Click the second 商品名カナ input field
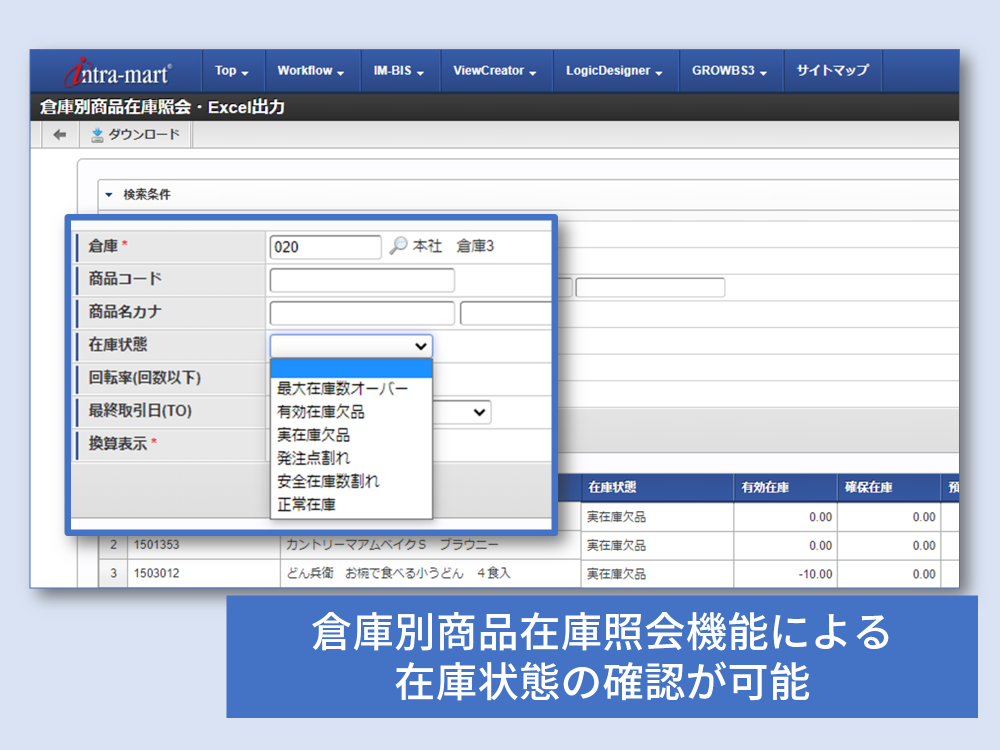1000x750 pixels. tap(506, 313)
